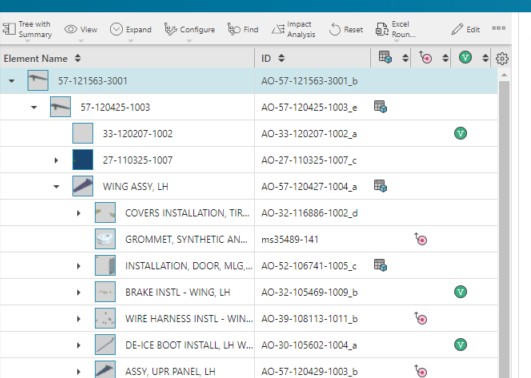The image size is (531, 378).
Task: Click the dark blue 27-110325-1007 thumbnail
Action: pyautogui.click(x=83, y=160)
